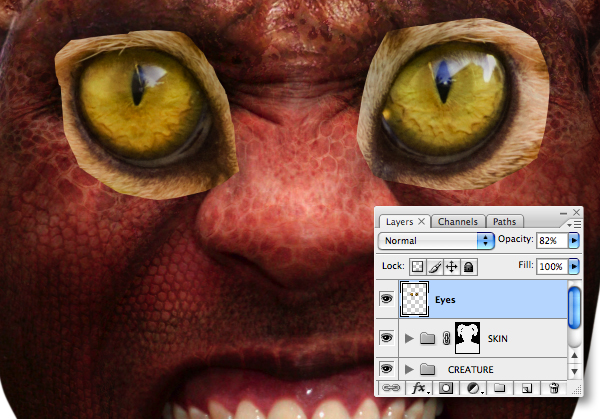Expand the SKIN group
Screen dimensions: 600x419
(409, 338)
